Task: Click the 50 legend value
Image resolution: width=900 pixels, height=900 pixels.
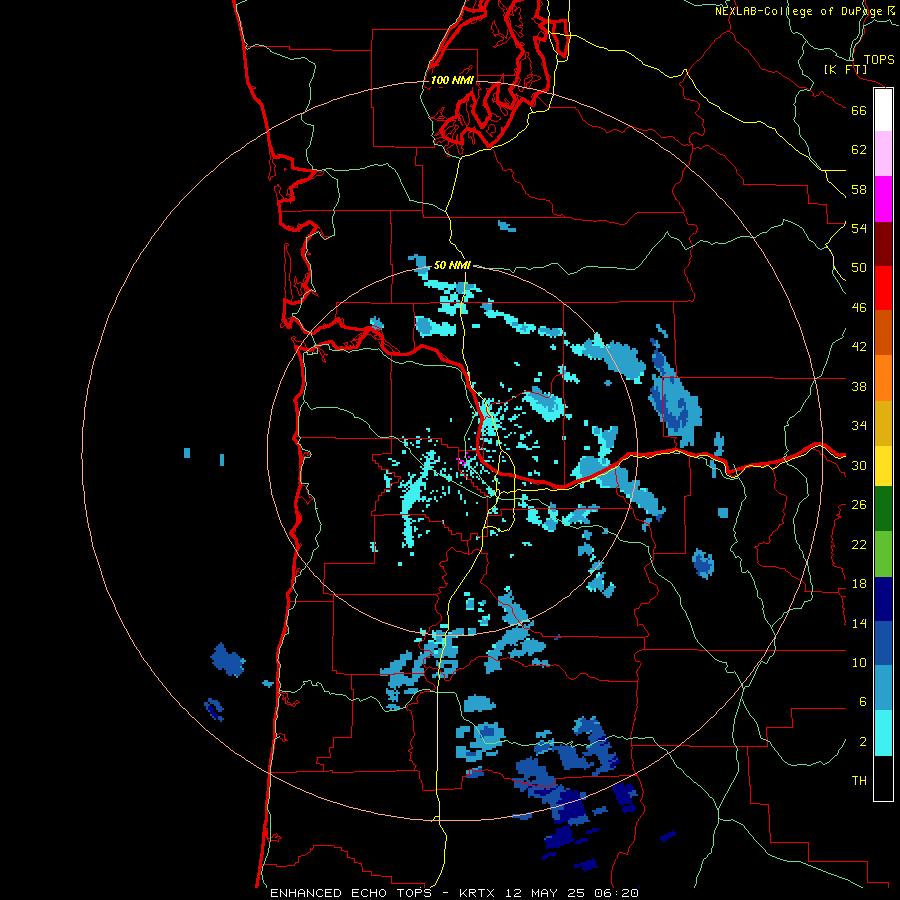Action: [x=859, y=268]
